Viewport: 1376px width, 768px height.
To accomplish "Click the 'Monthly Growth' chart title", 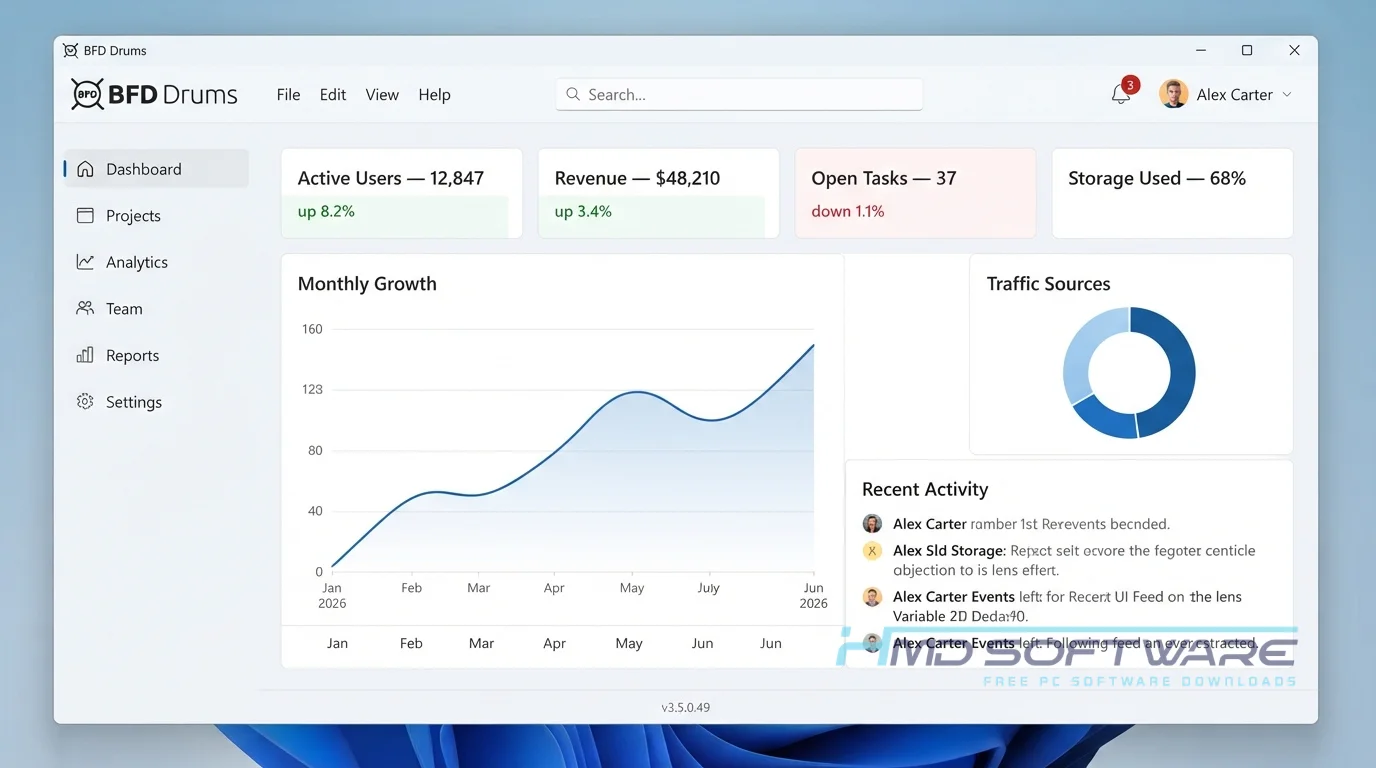I will pos(367,283).
